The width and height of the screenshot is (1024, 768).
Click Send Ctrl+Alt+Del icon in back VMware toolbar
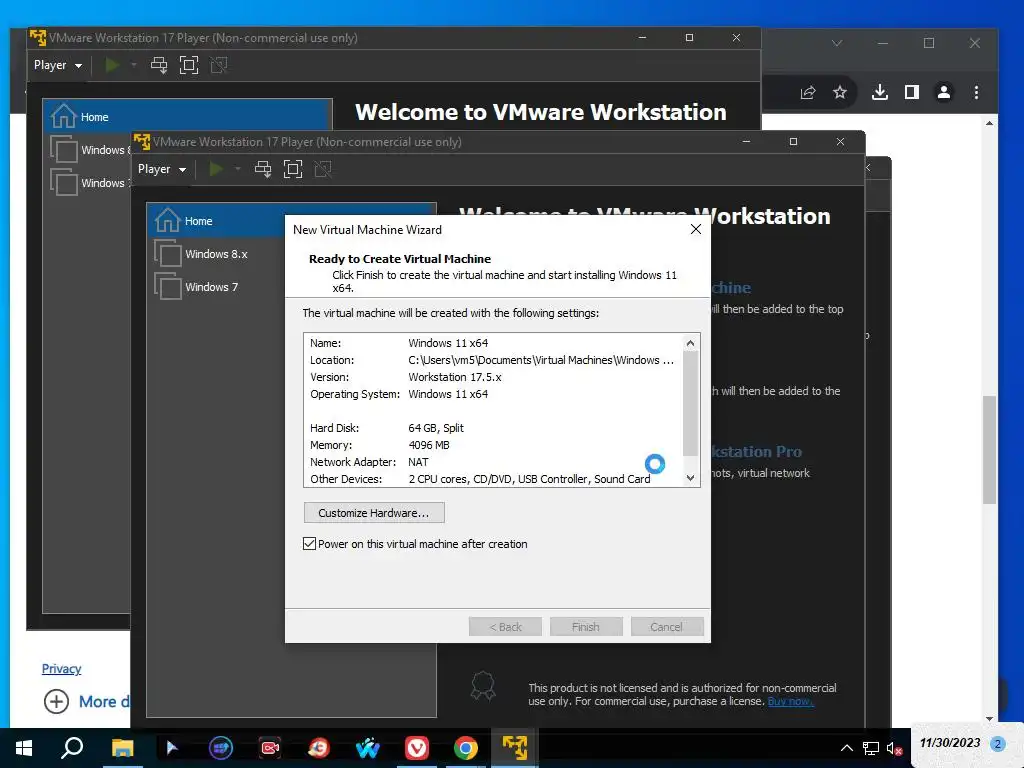[159, 65]
